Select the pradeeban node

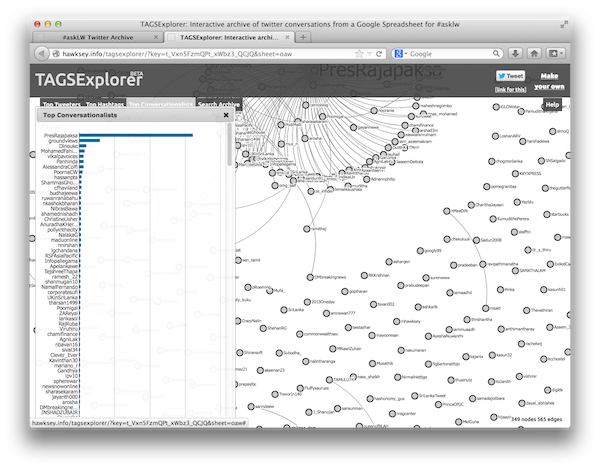pyautogui.click(x=454, y=265)
